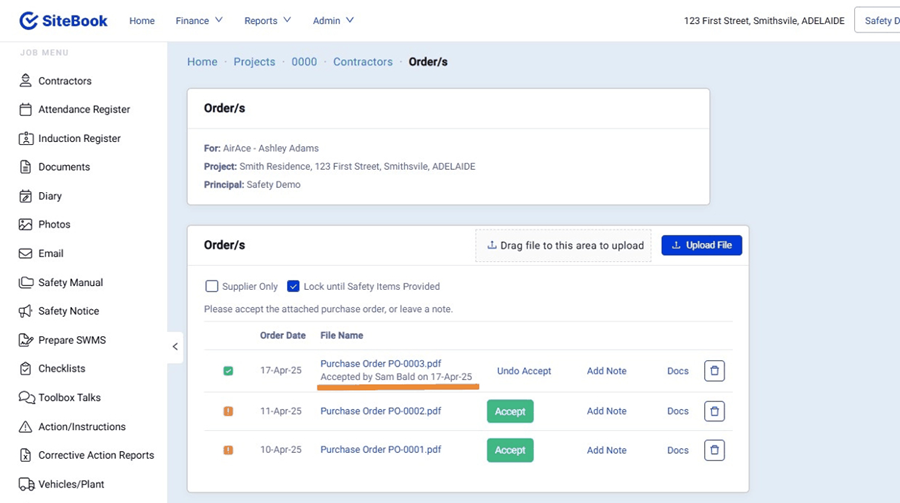Click trash icon for Purchase Order PO-0001
Screen dimensions: 900x503
[x=714, y=450]
